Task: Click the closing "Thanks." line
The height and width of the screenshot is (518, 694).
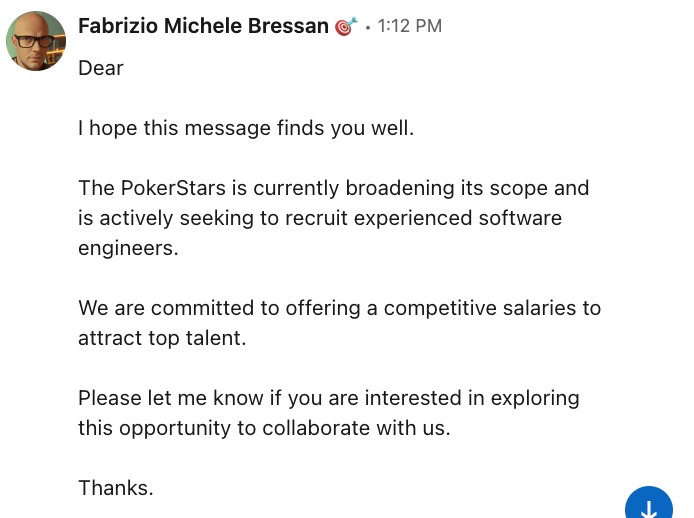Action: tap(116, 488)
